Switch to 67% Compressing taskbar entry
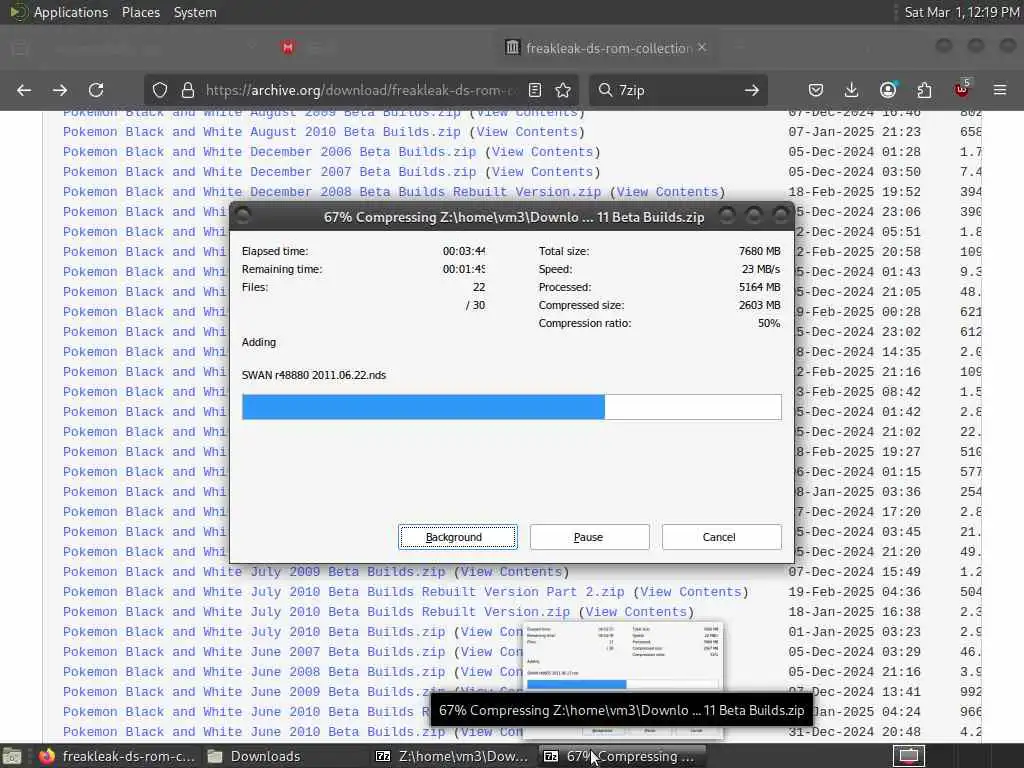Viewport: 1024px width, 768px height. (620, 756)
